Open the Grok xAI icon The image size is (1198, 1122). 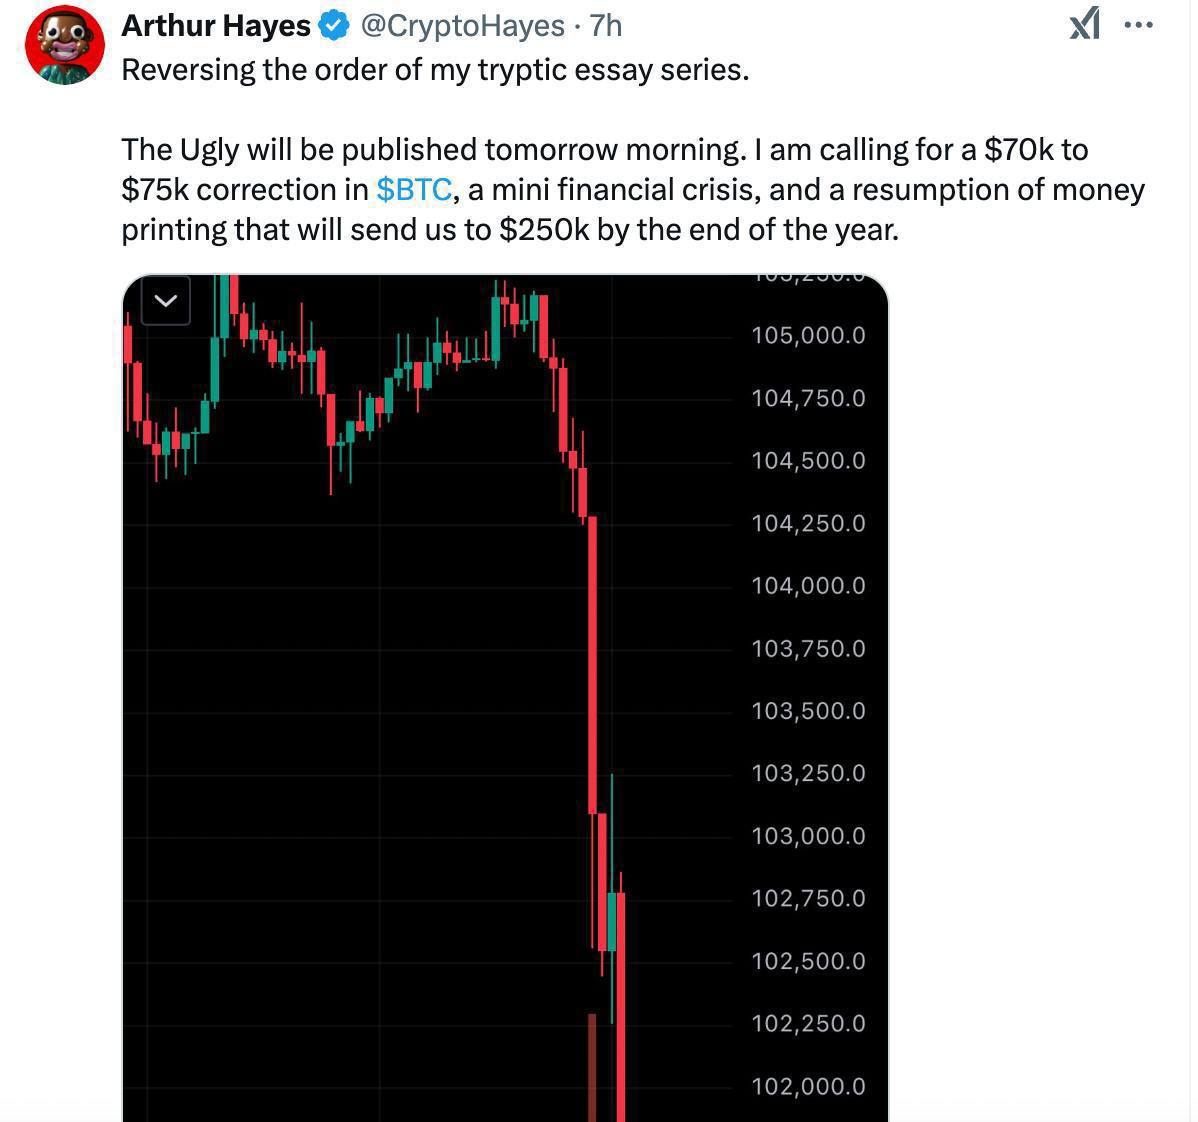click(x=1084, y=24)
